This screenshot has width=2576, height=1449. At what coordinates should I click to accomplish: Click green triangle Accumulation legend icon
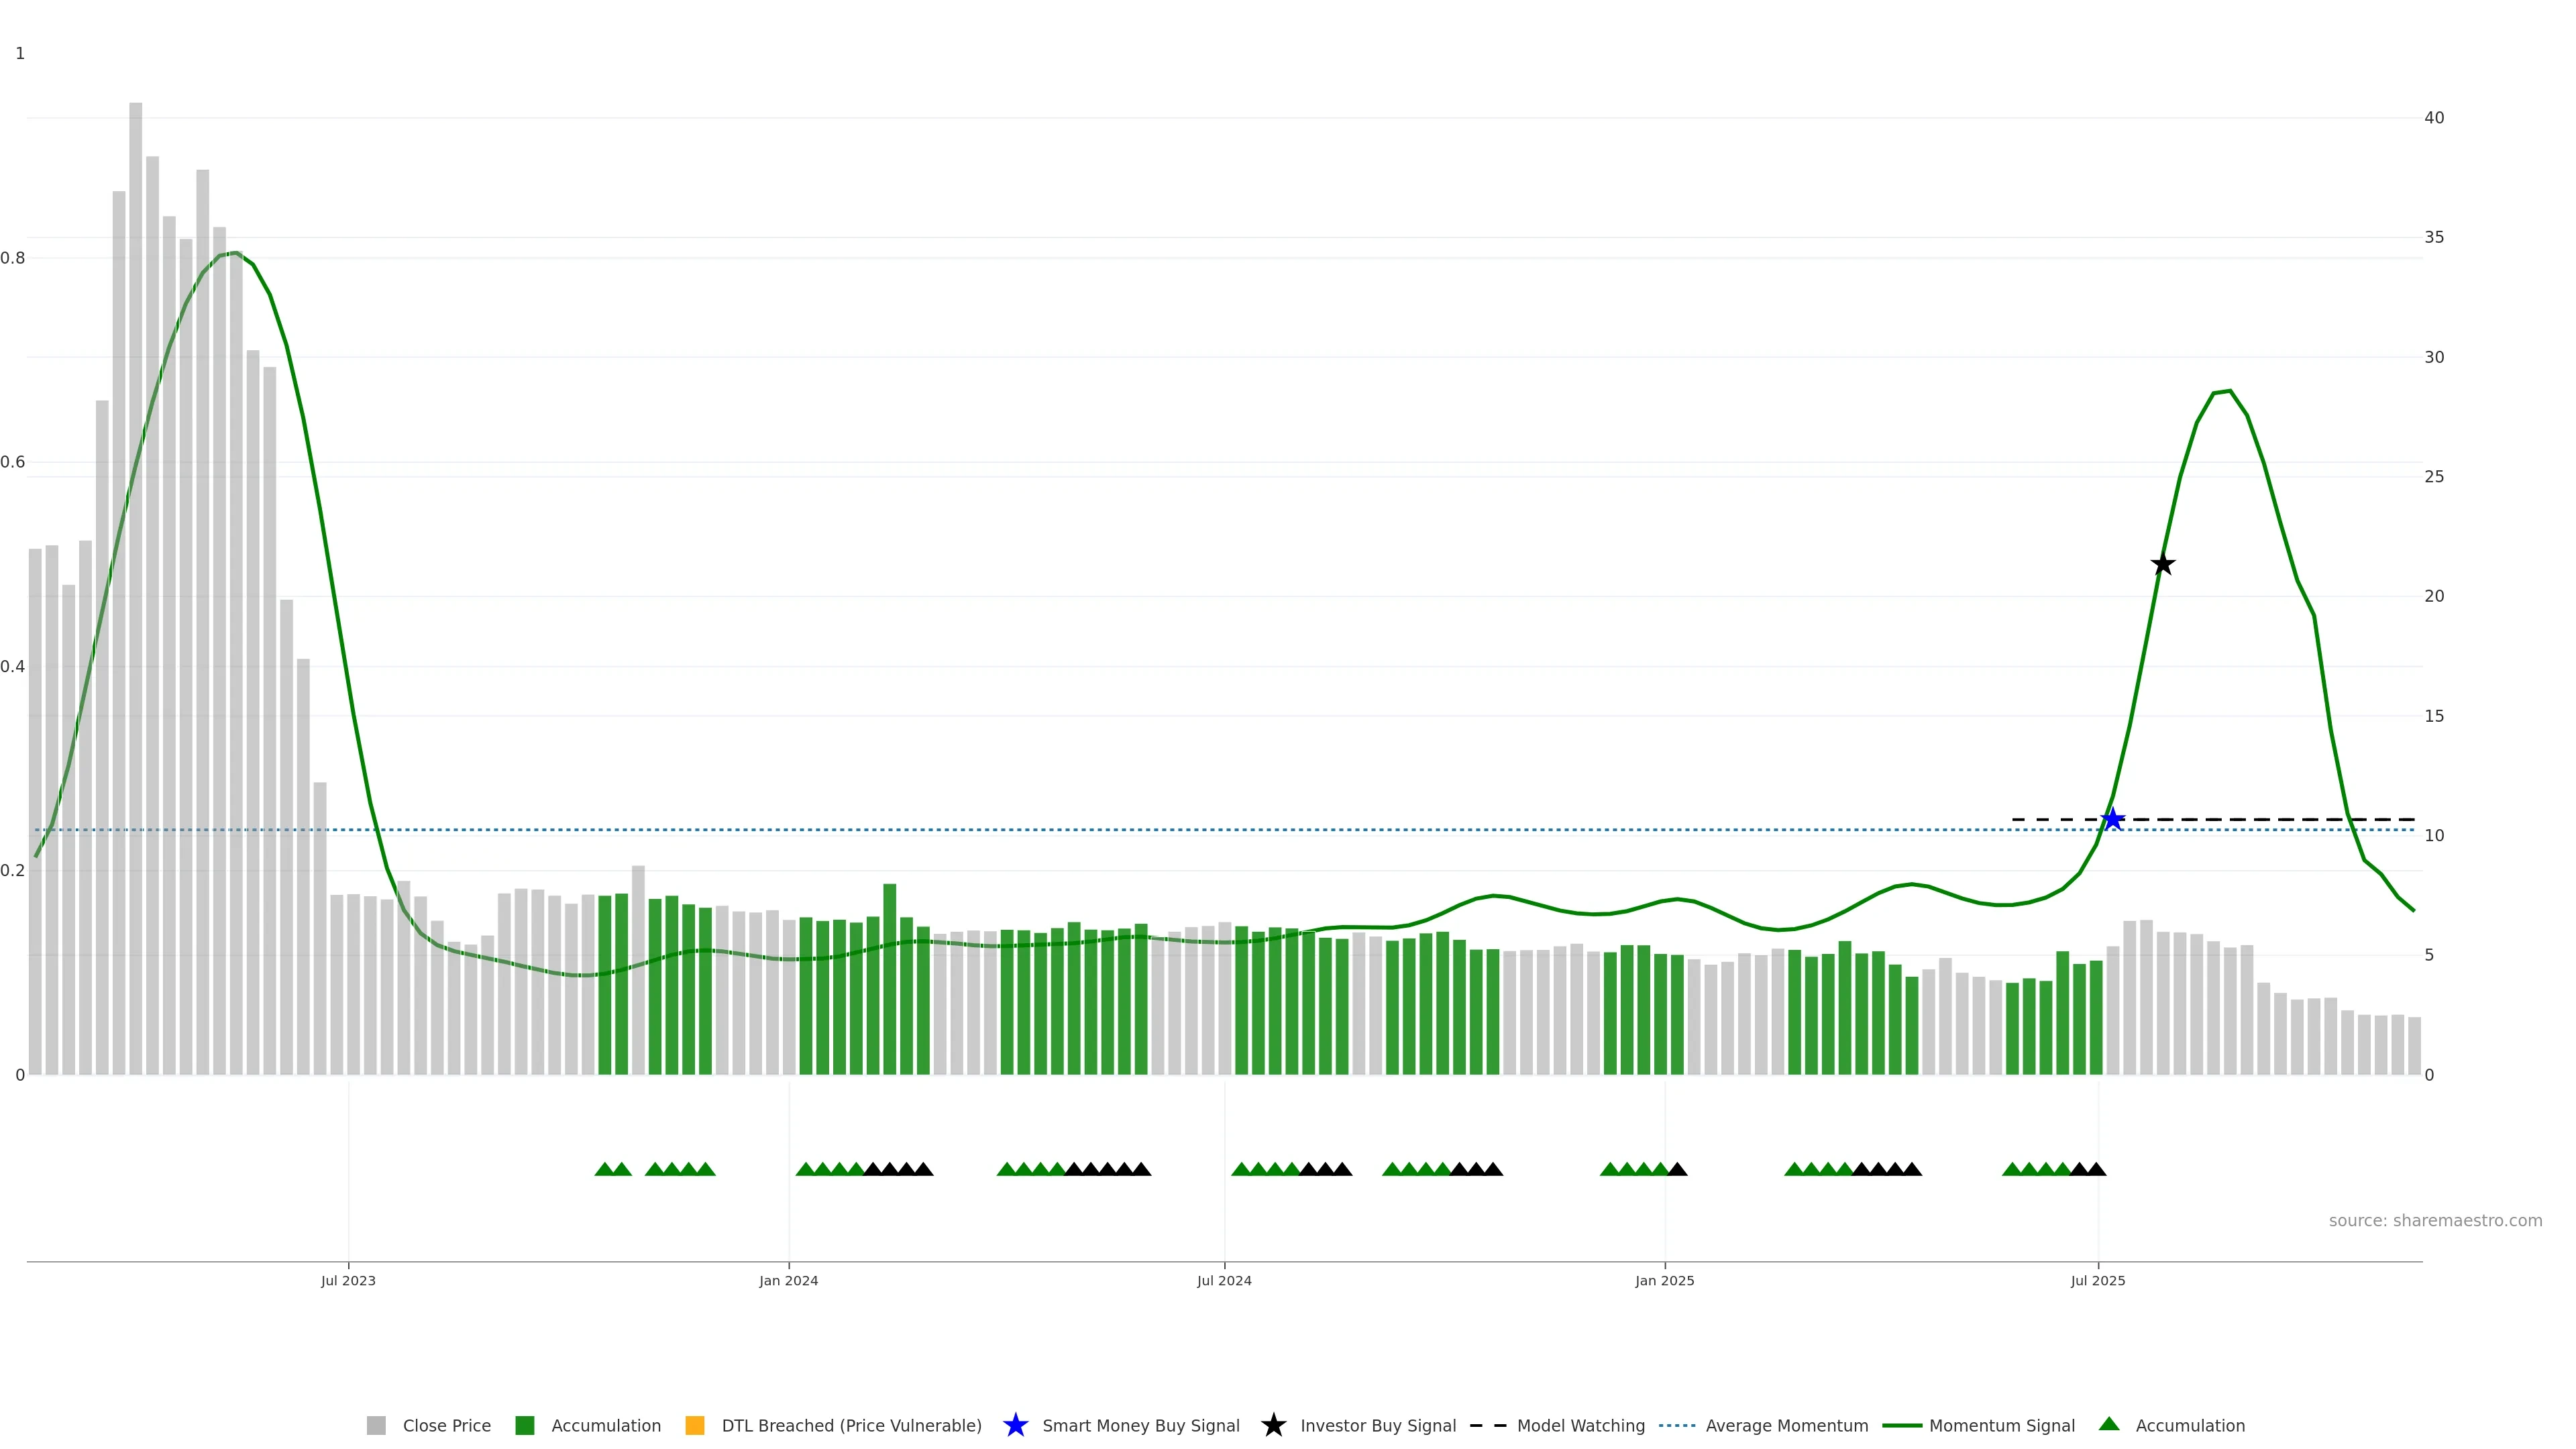click(2109, 1424)
